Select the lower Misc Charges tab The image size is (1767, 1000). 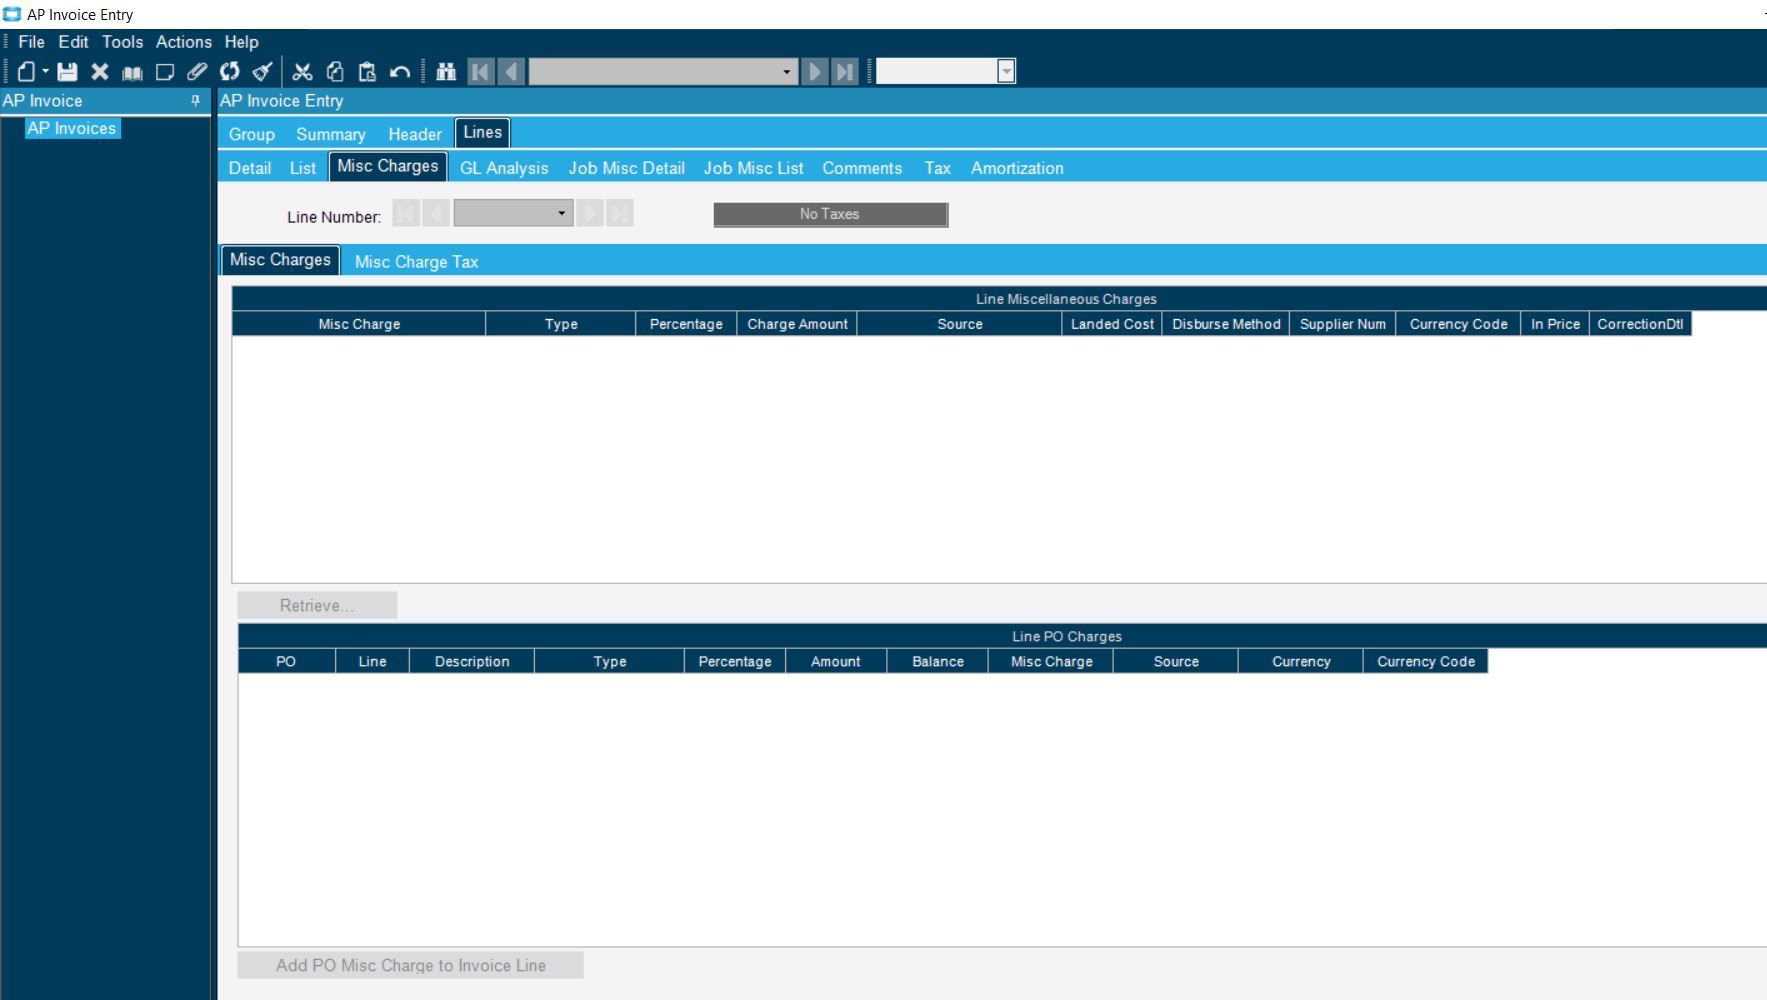pyautogui.click(x=280, y=260)
